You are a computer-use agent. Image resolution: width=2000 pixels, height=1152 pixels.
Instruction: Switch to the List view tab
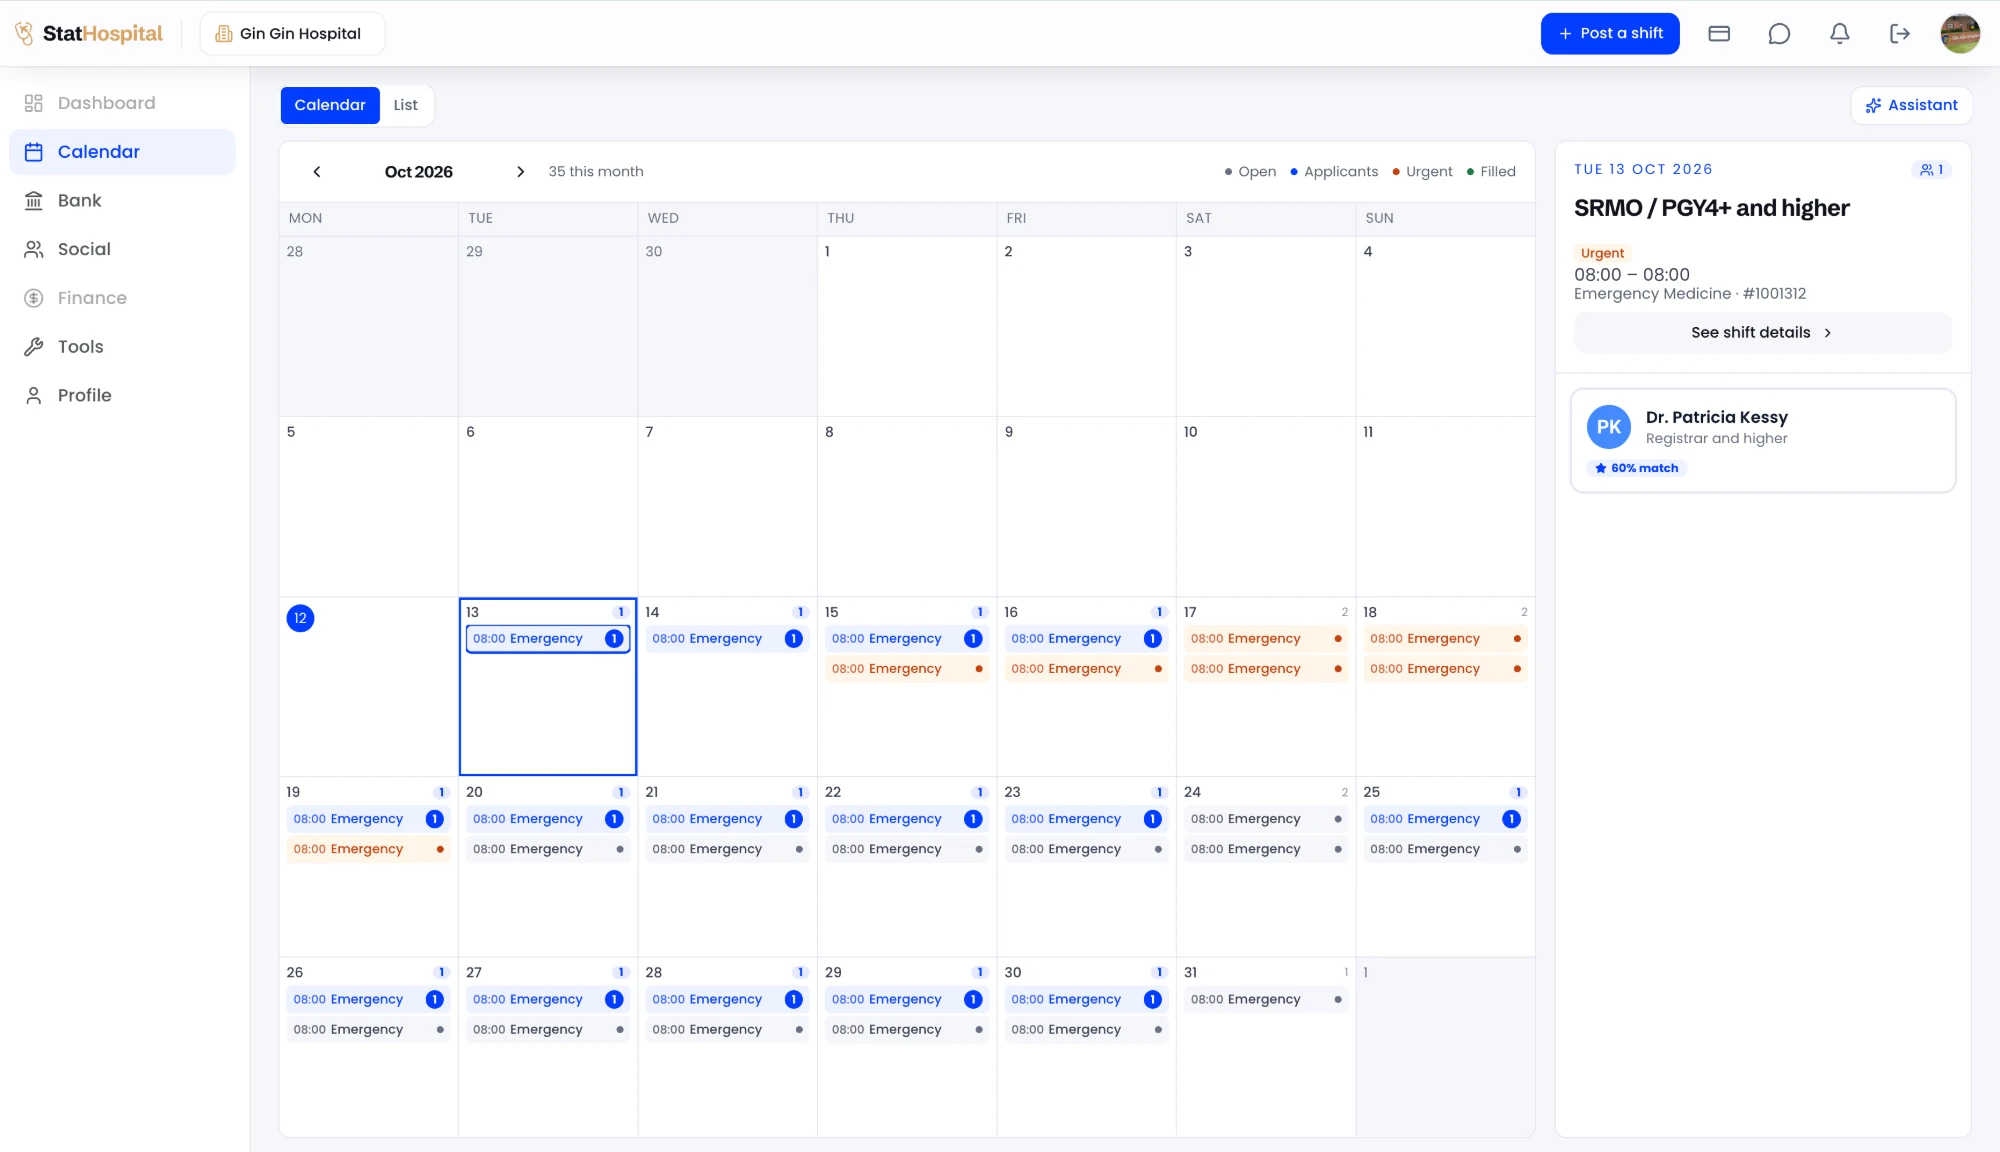[x=405, y=105]
